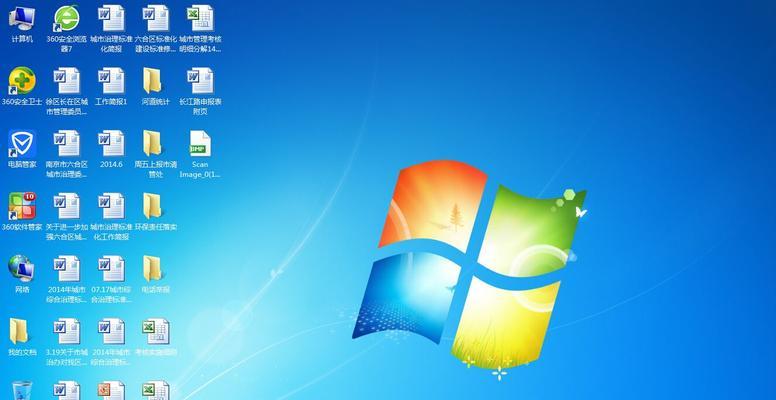
Task: Select the PowerPoint file icon in bottom row
Action: [x=111, y=390]
